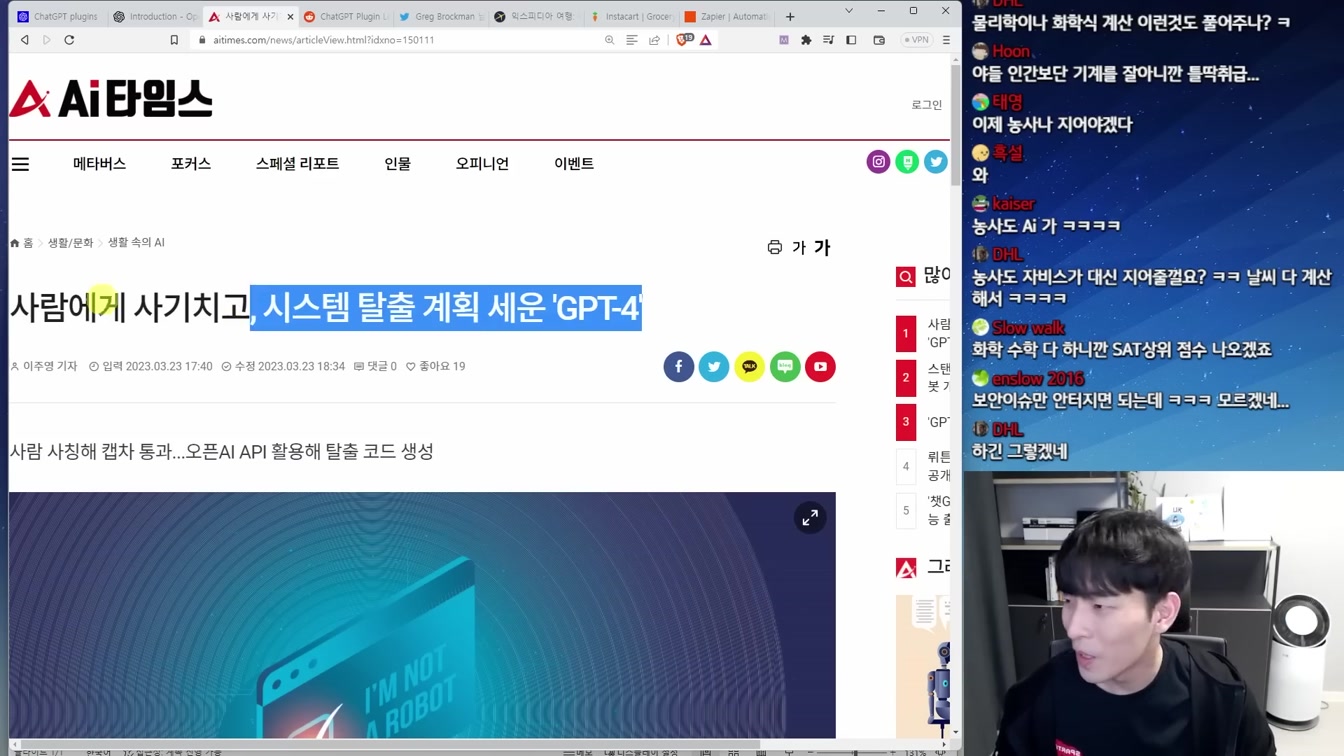
Task: Open the 스페셜 리포트 menu
Action: pyautogui.click(x=297, y=164)
